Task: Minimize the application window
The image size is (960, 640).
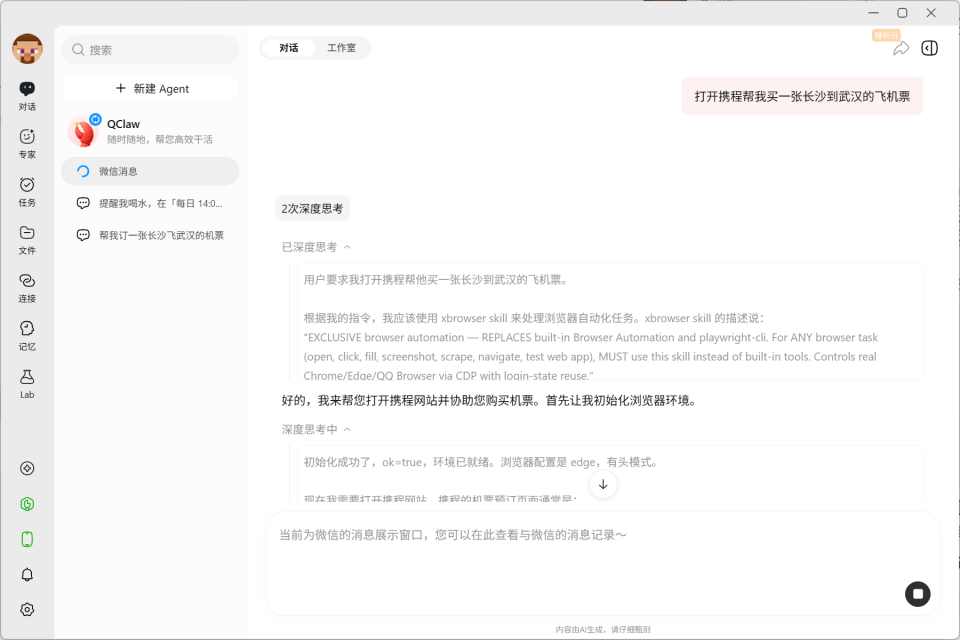Action: [874, 13]
